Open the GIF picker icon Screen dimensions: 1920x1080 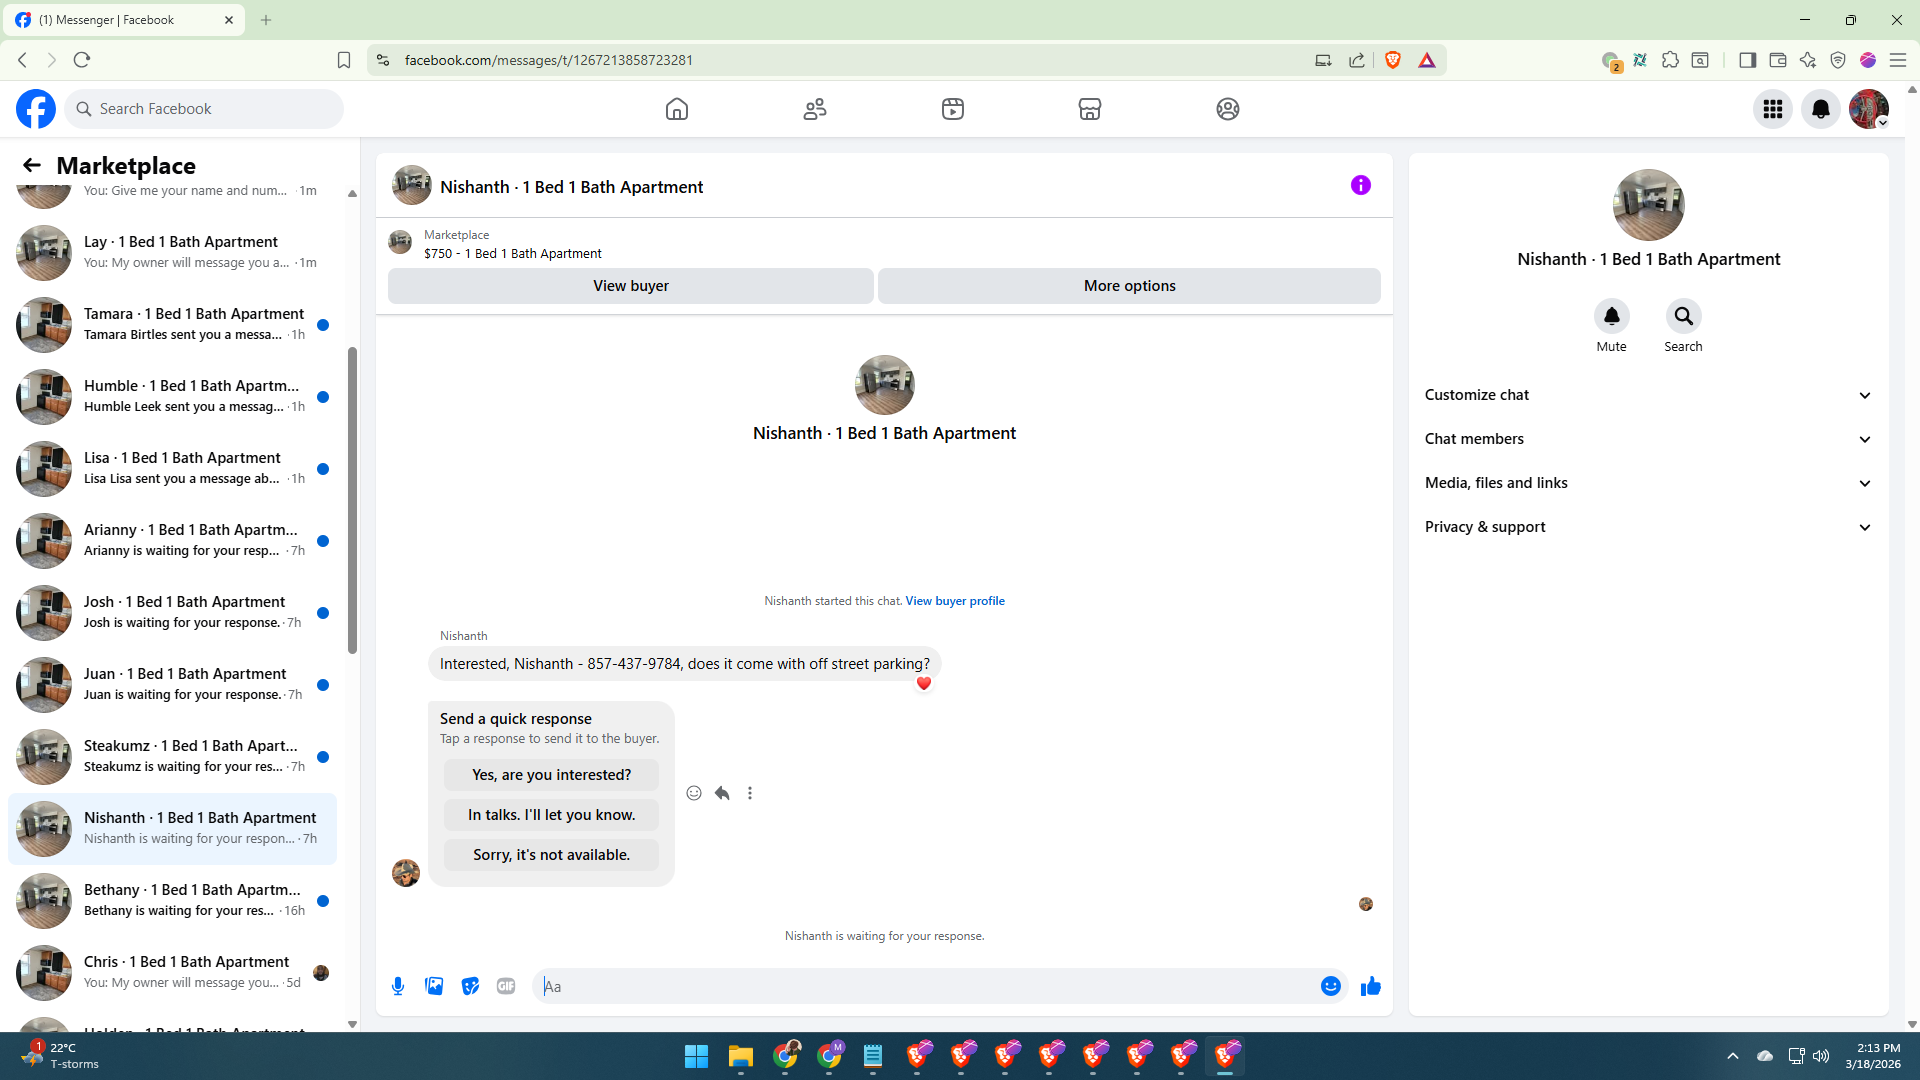tap(506, 986)
